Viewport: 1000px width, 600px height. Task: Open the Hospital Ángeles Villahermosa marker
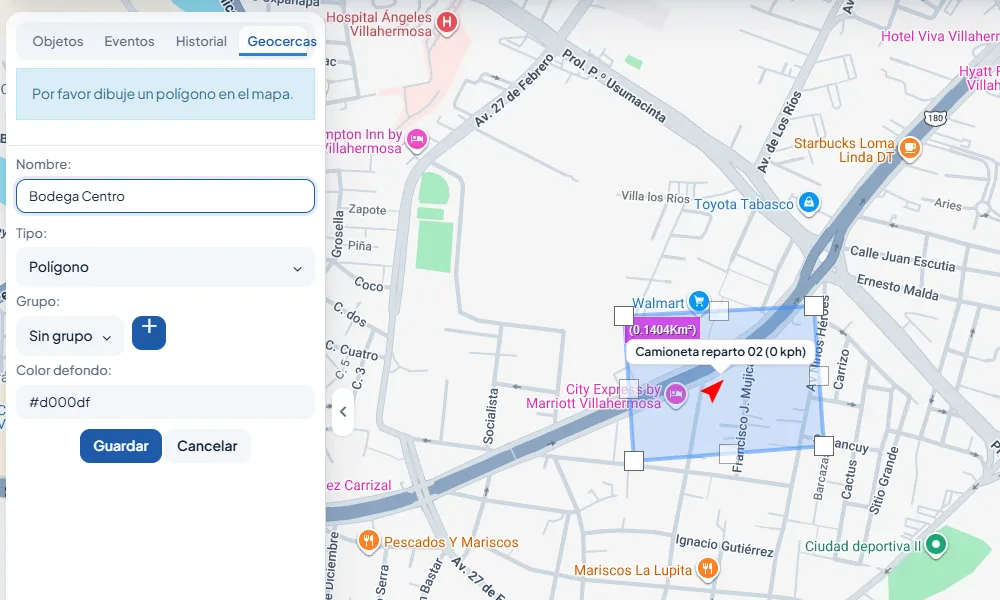[447, 23]
